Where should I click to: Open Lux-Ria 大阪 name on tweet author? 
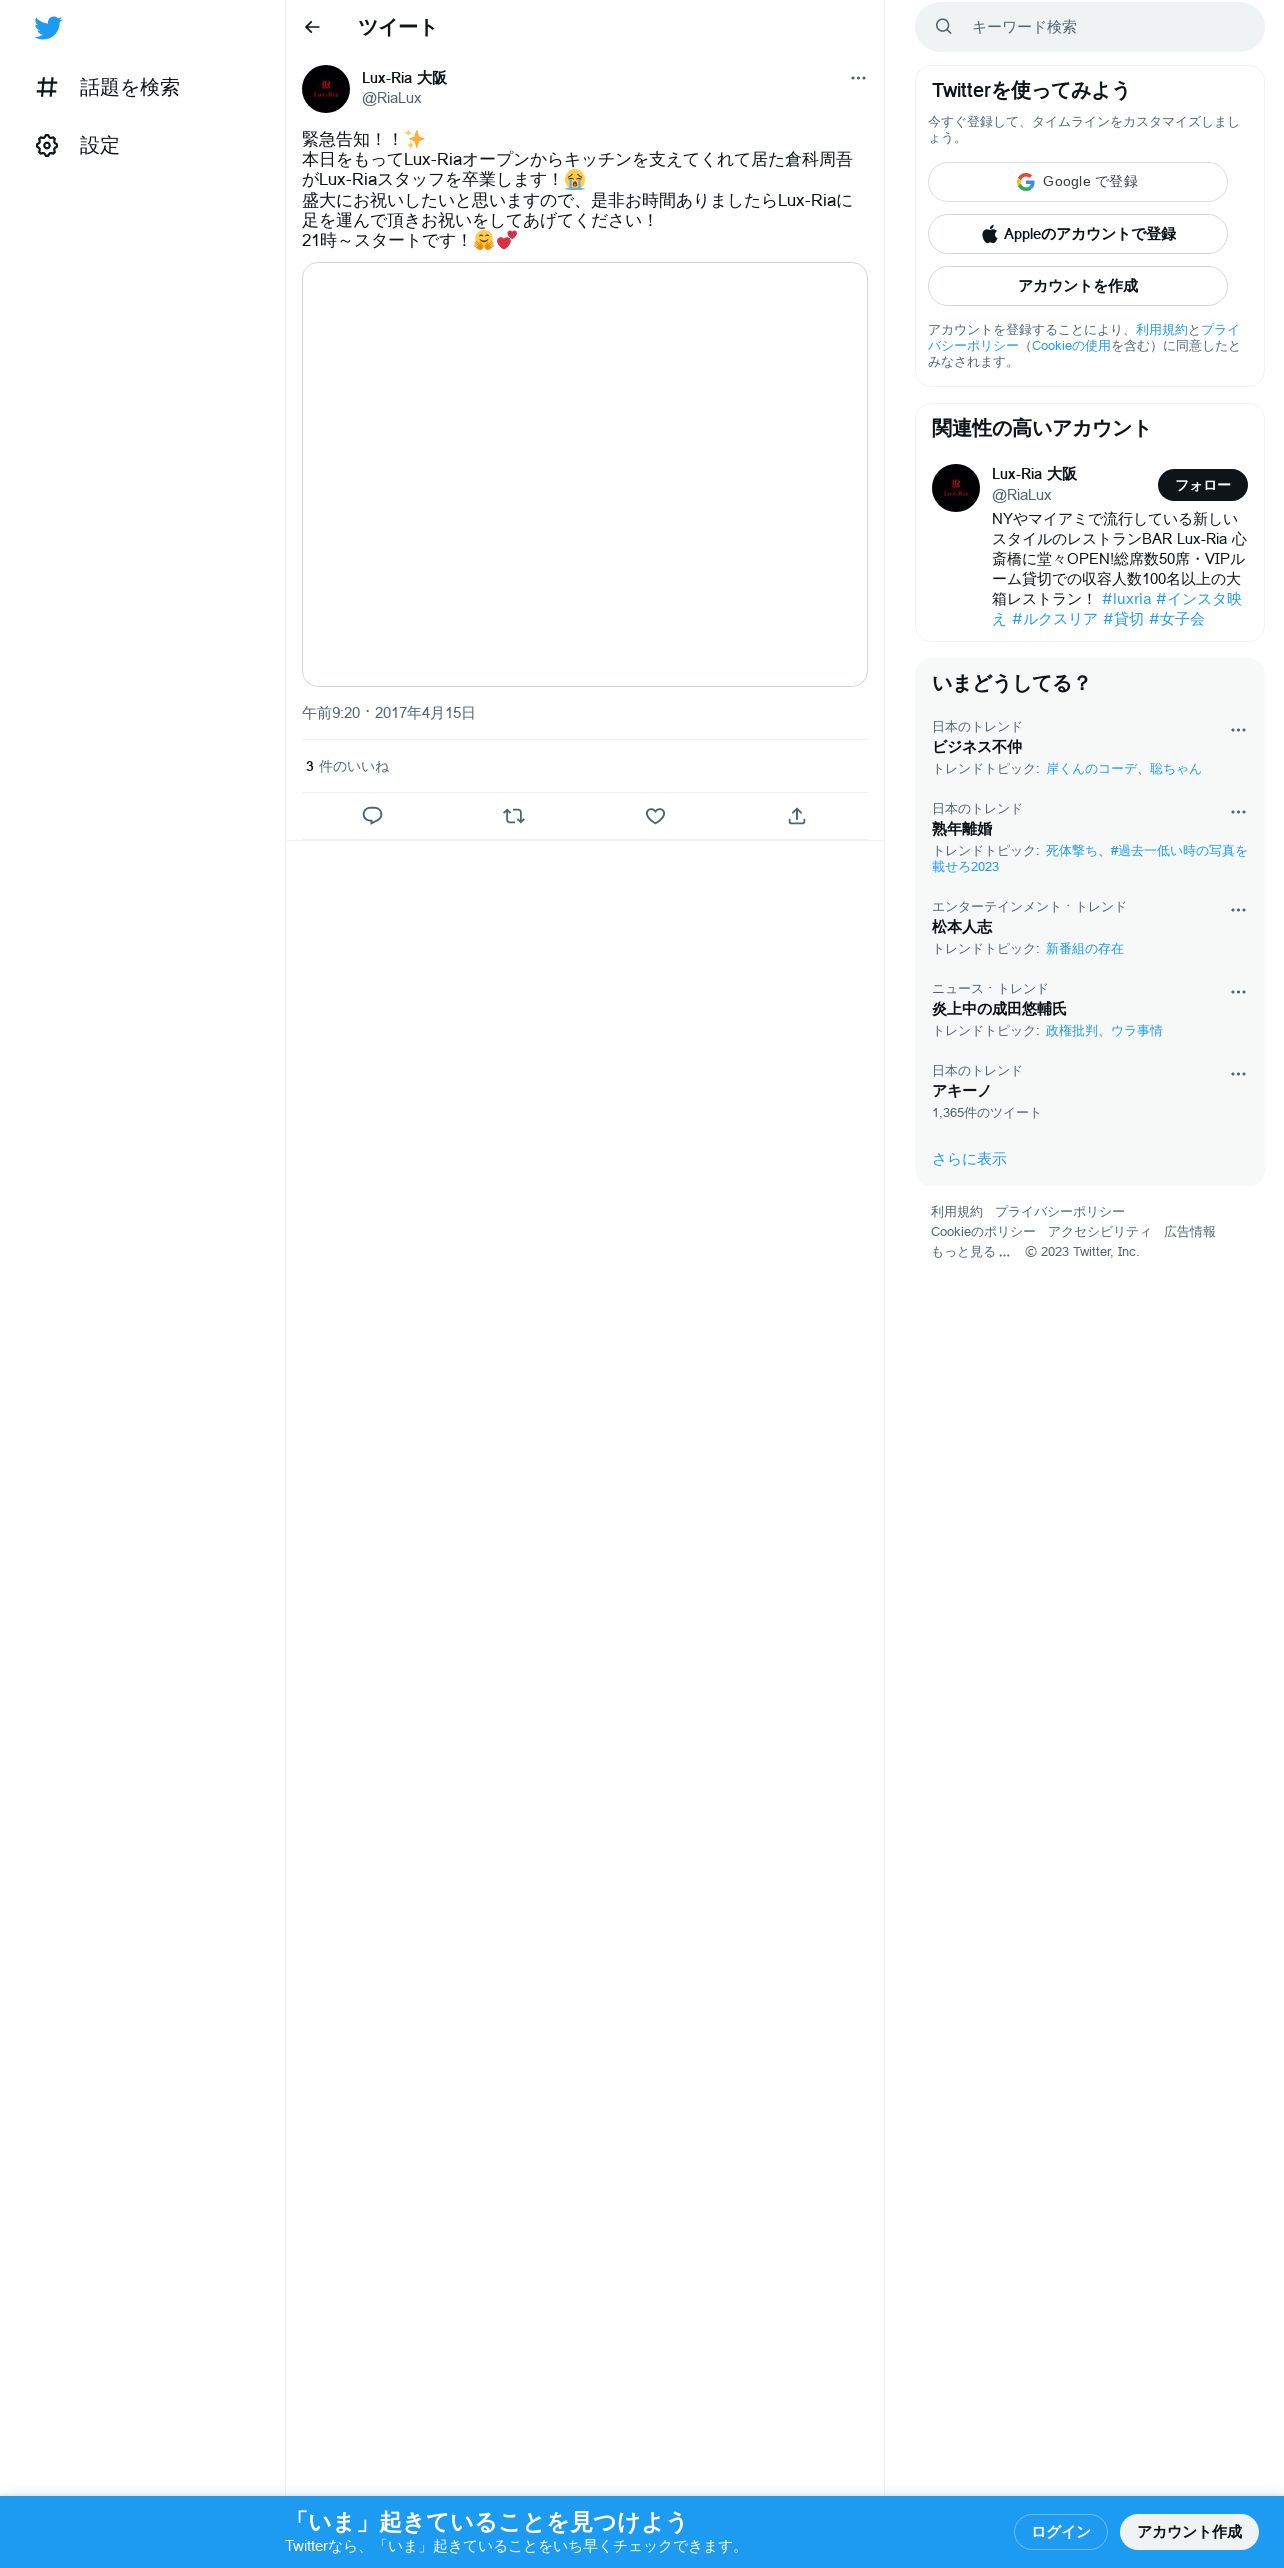[x=404, y=78]
